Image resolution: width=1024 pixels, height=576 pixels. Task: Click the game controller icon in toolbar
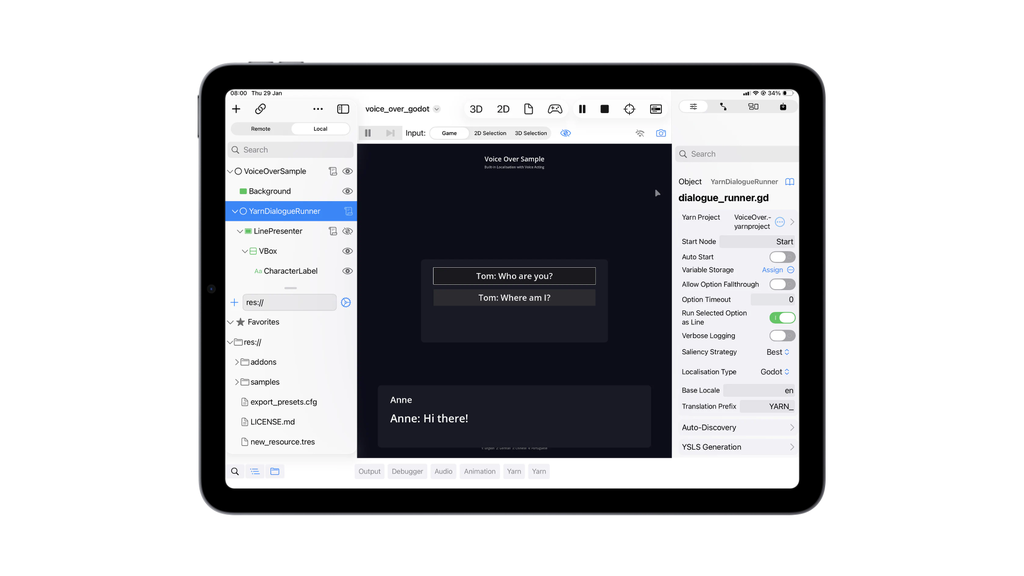(554, 109)
